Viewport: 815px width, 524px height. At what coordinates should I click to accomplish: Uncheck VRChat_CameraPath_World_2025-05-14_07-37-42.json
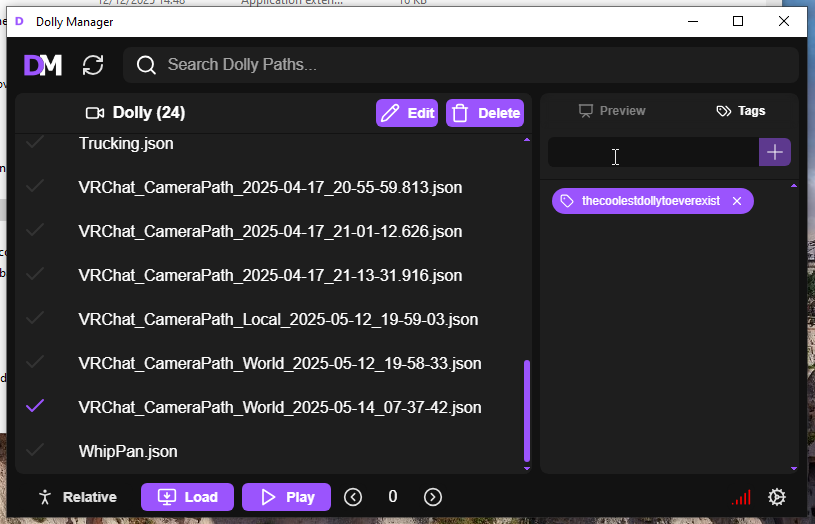tap(35, 407)
